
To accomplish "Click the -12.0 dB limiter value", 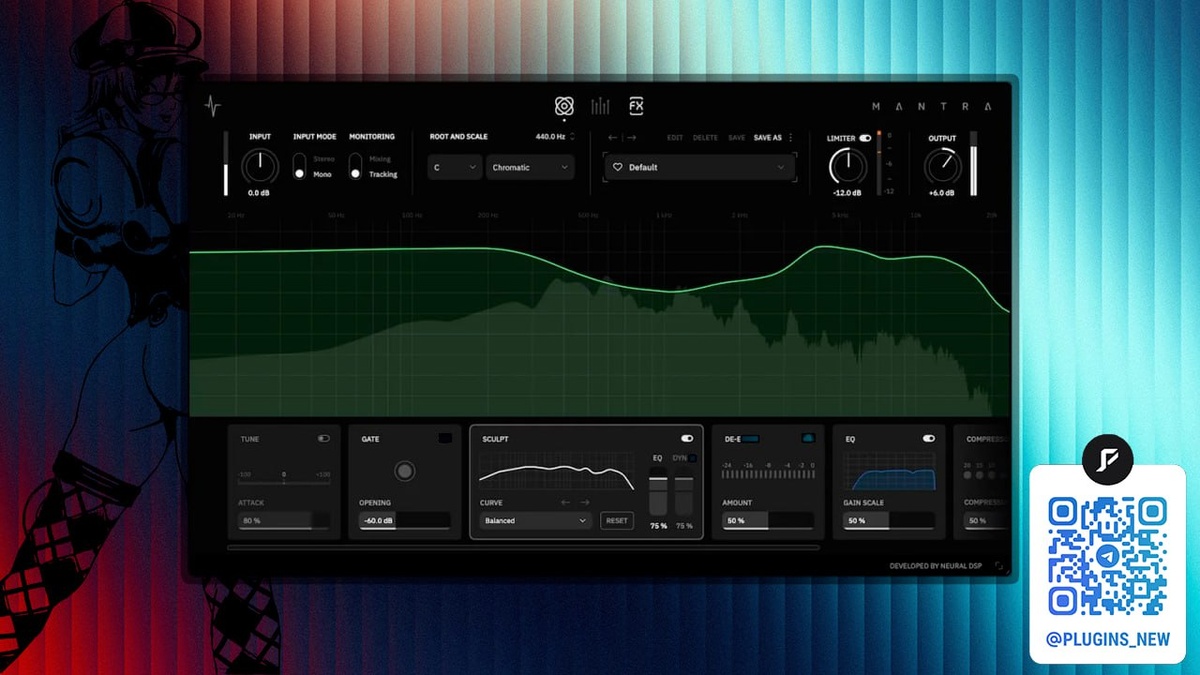I will point(849,193).
